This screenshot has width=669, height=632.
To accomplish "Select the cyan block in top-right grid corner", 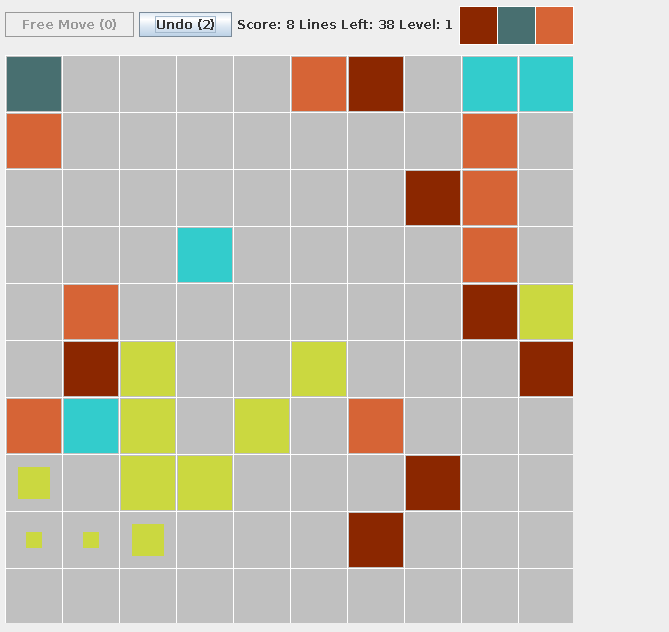I will pos(546,84).
